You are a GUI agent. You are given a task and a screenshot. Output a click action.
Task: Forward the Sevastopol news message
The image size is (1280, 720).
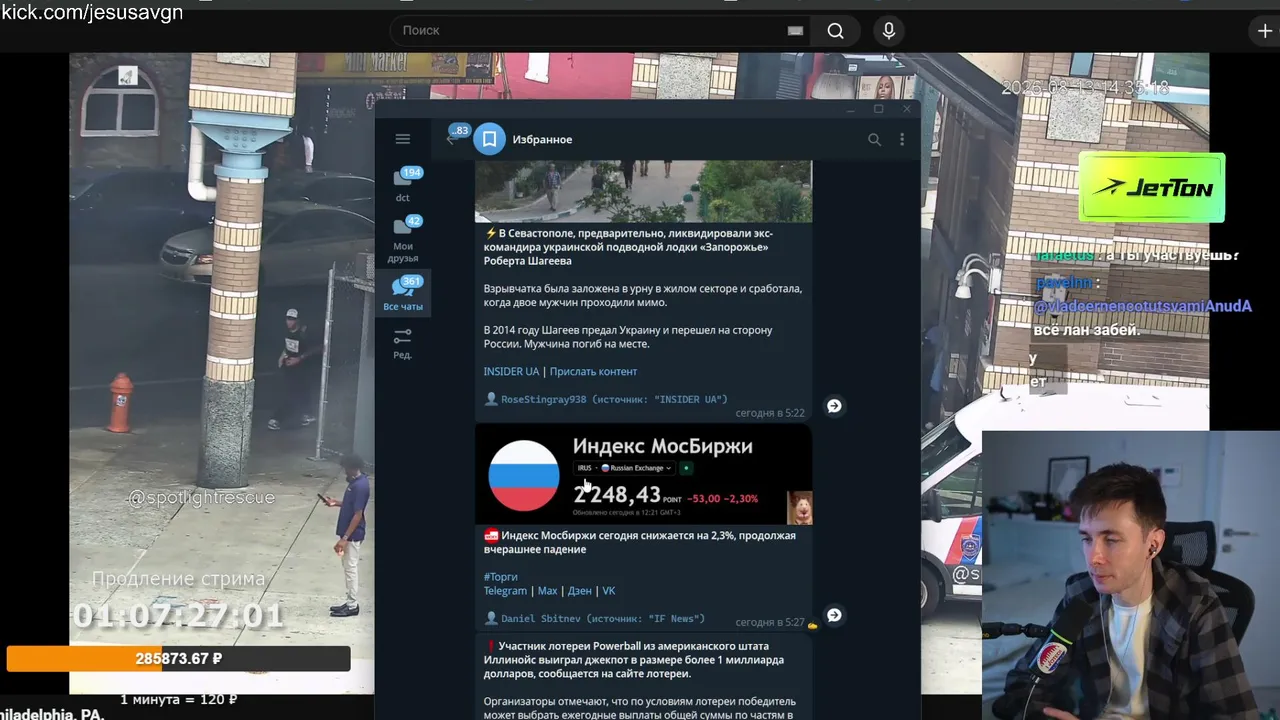[834, 406]
